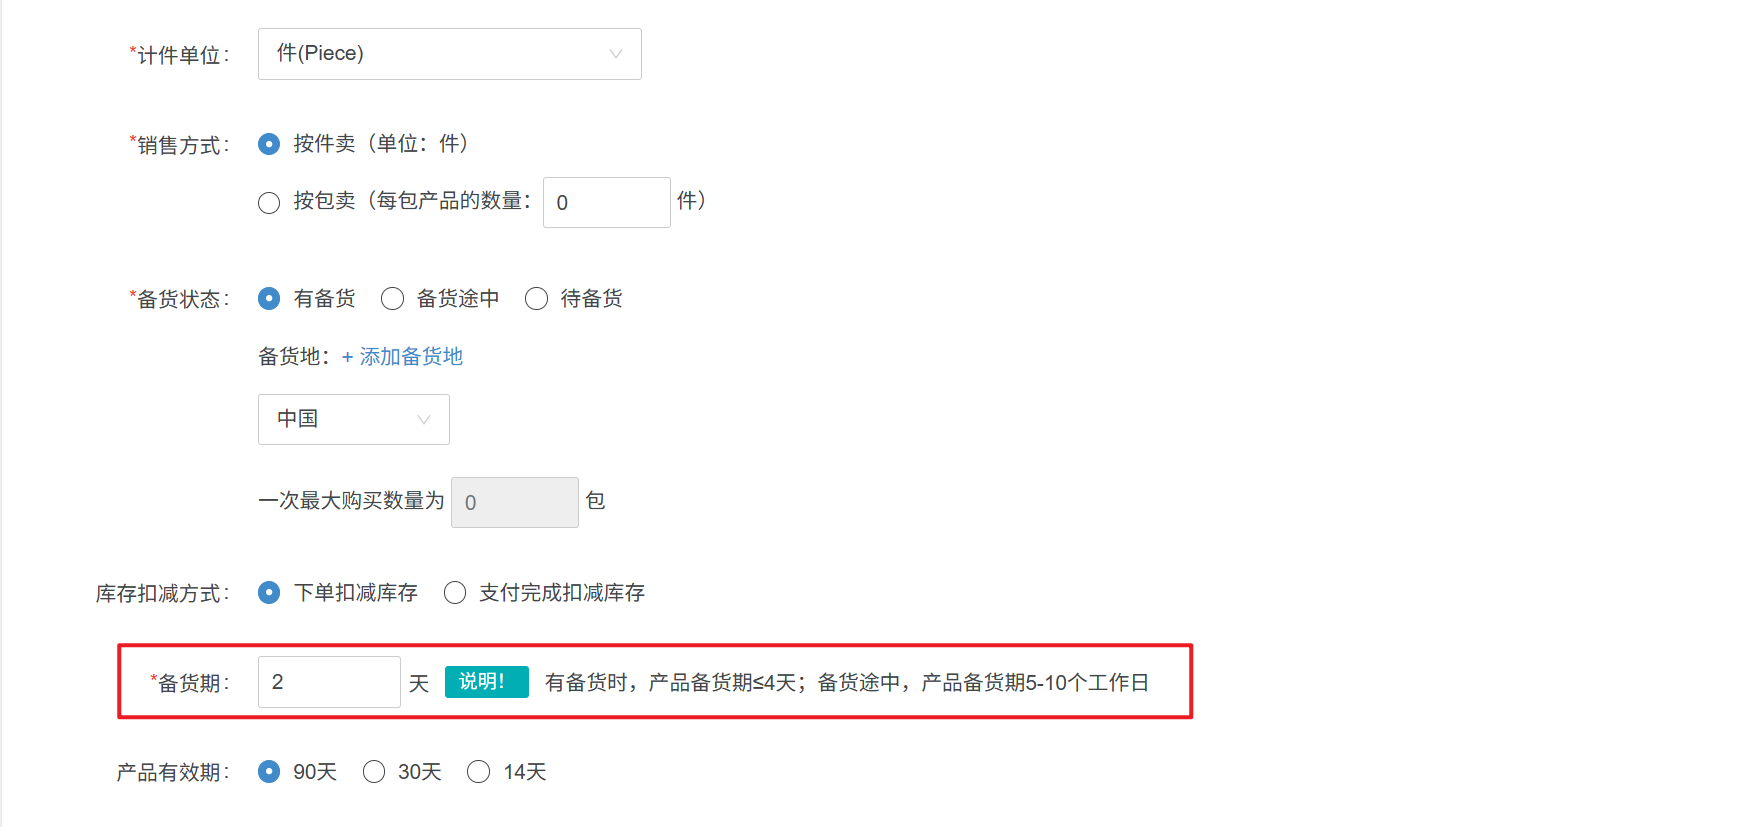This screenshot has width=1745, height=827.
Task: Select 14天 product validity period
Action: (x=479, y=772)
